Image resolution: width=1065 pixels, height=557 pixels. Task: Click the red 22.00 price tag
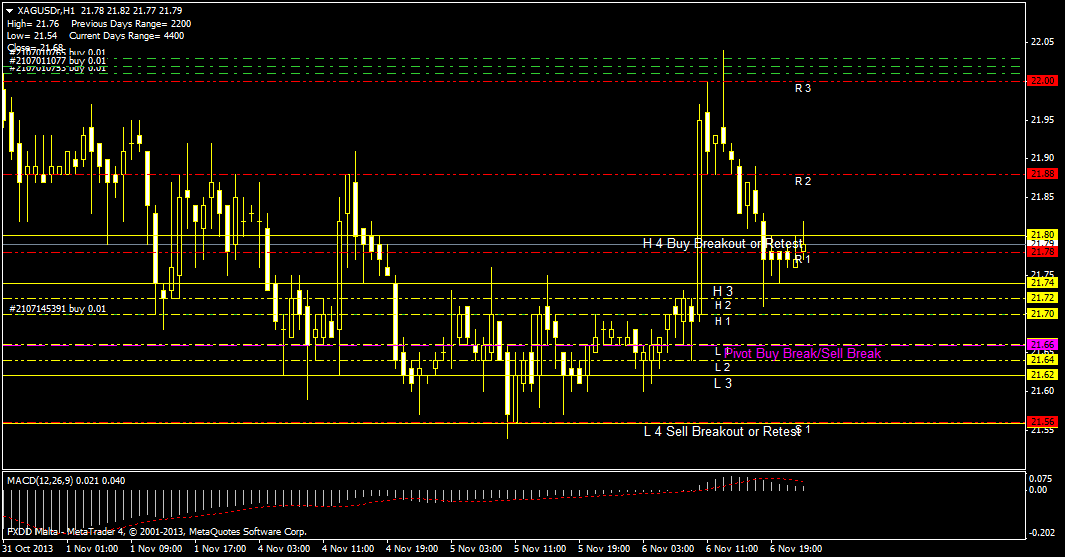[x=1043, y=81]
